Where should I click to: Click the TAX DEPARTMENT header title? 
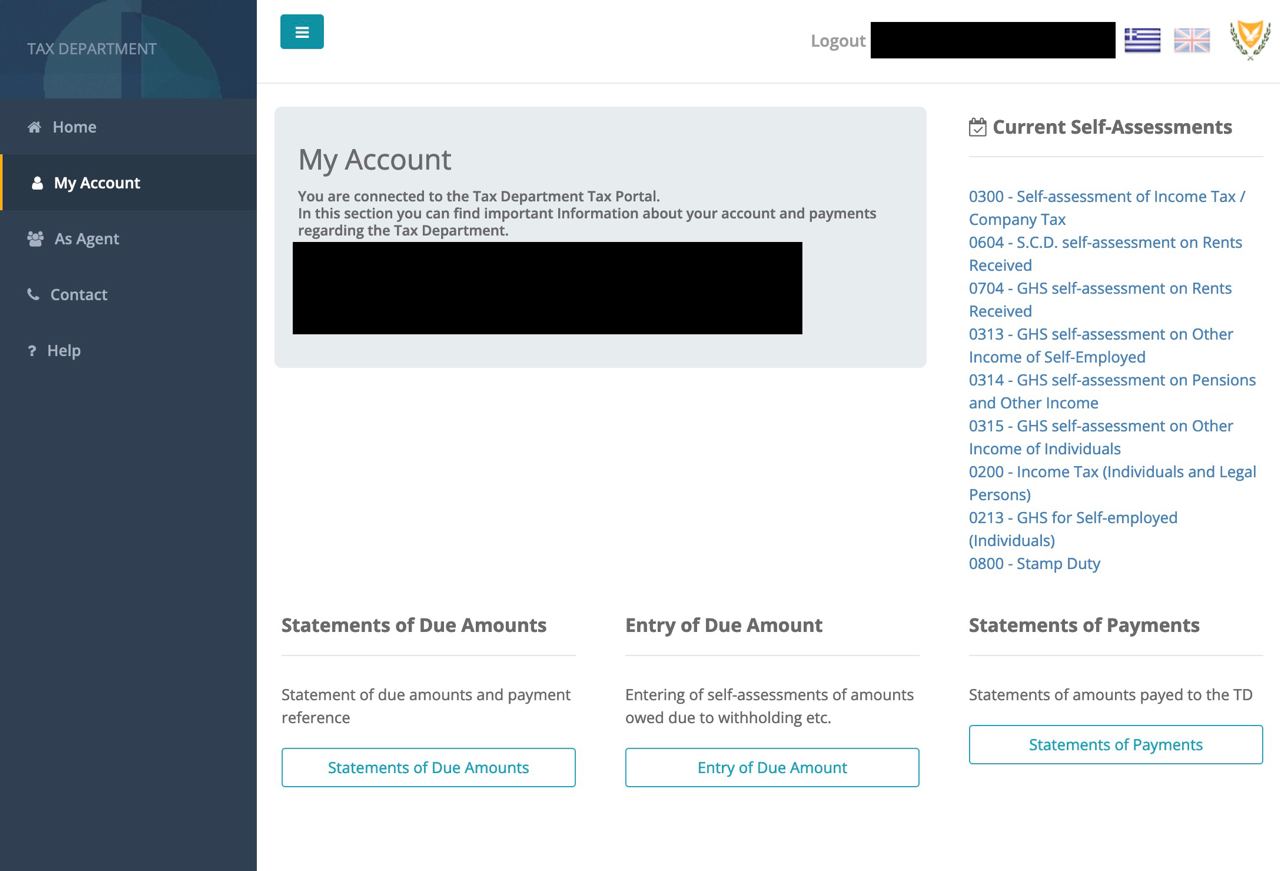click(x=92, y=49)
